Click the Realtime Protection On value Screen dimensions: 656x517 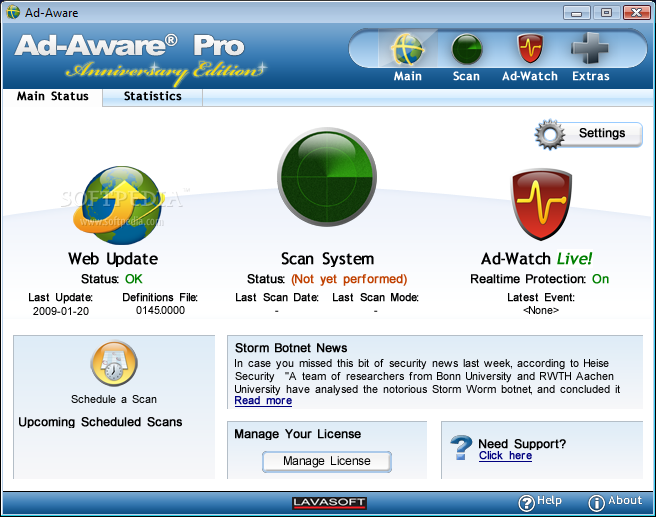pos(600,279)
